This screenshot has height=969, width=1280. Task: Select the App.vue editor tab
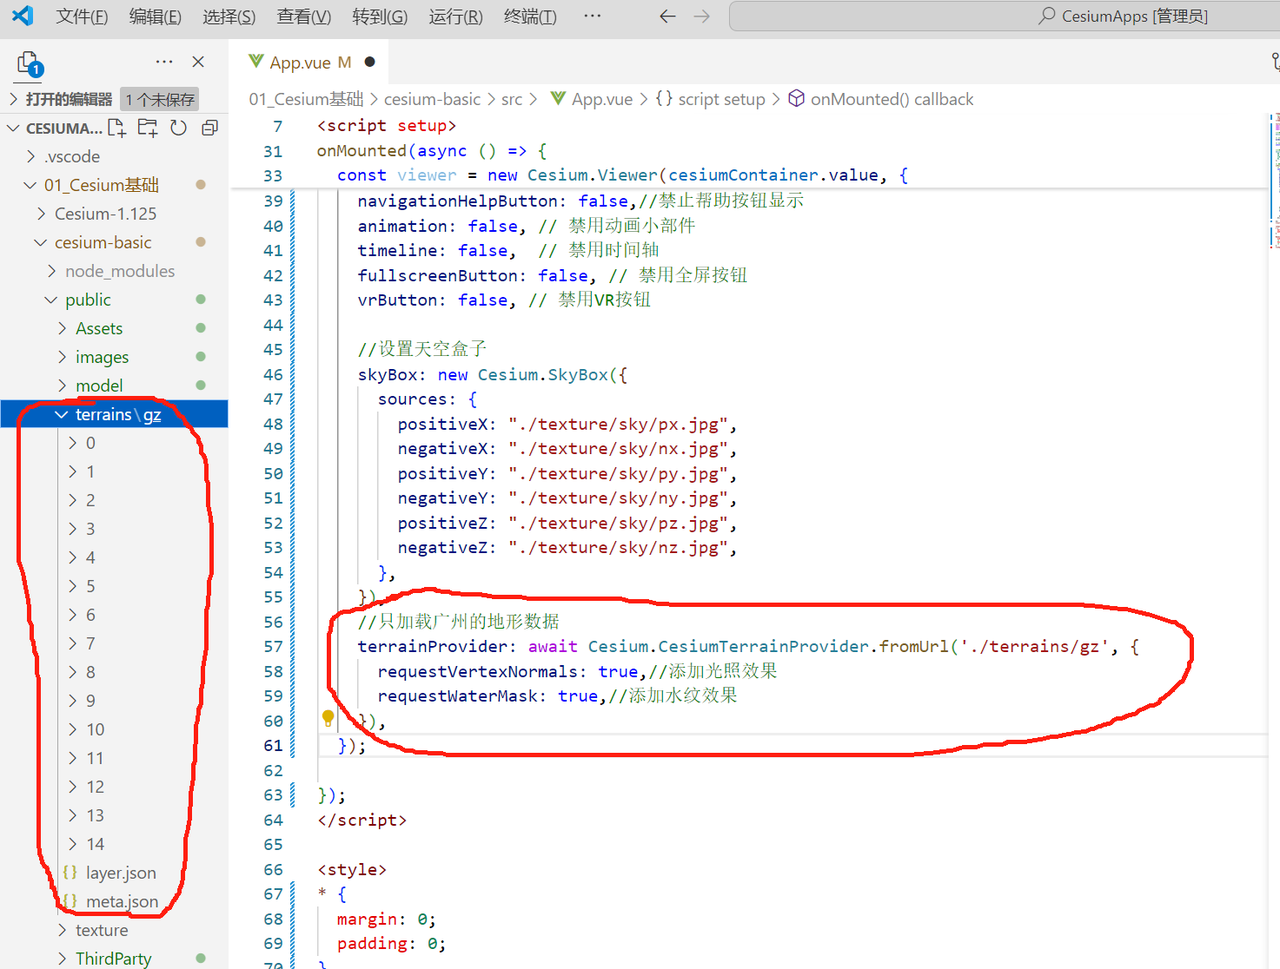tap(310, 62)
